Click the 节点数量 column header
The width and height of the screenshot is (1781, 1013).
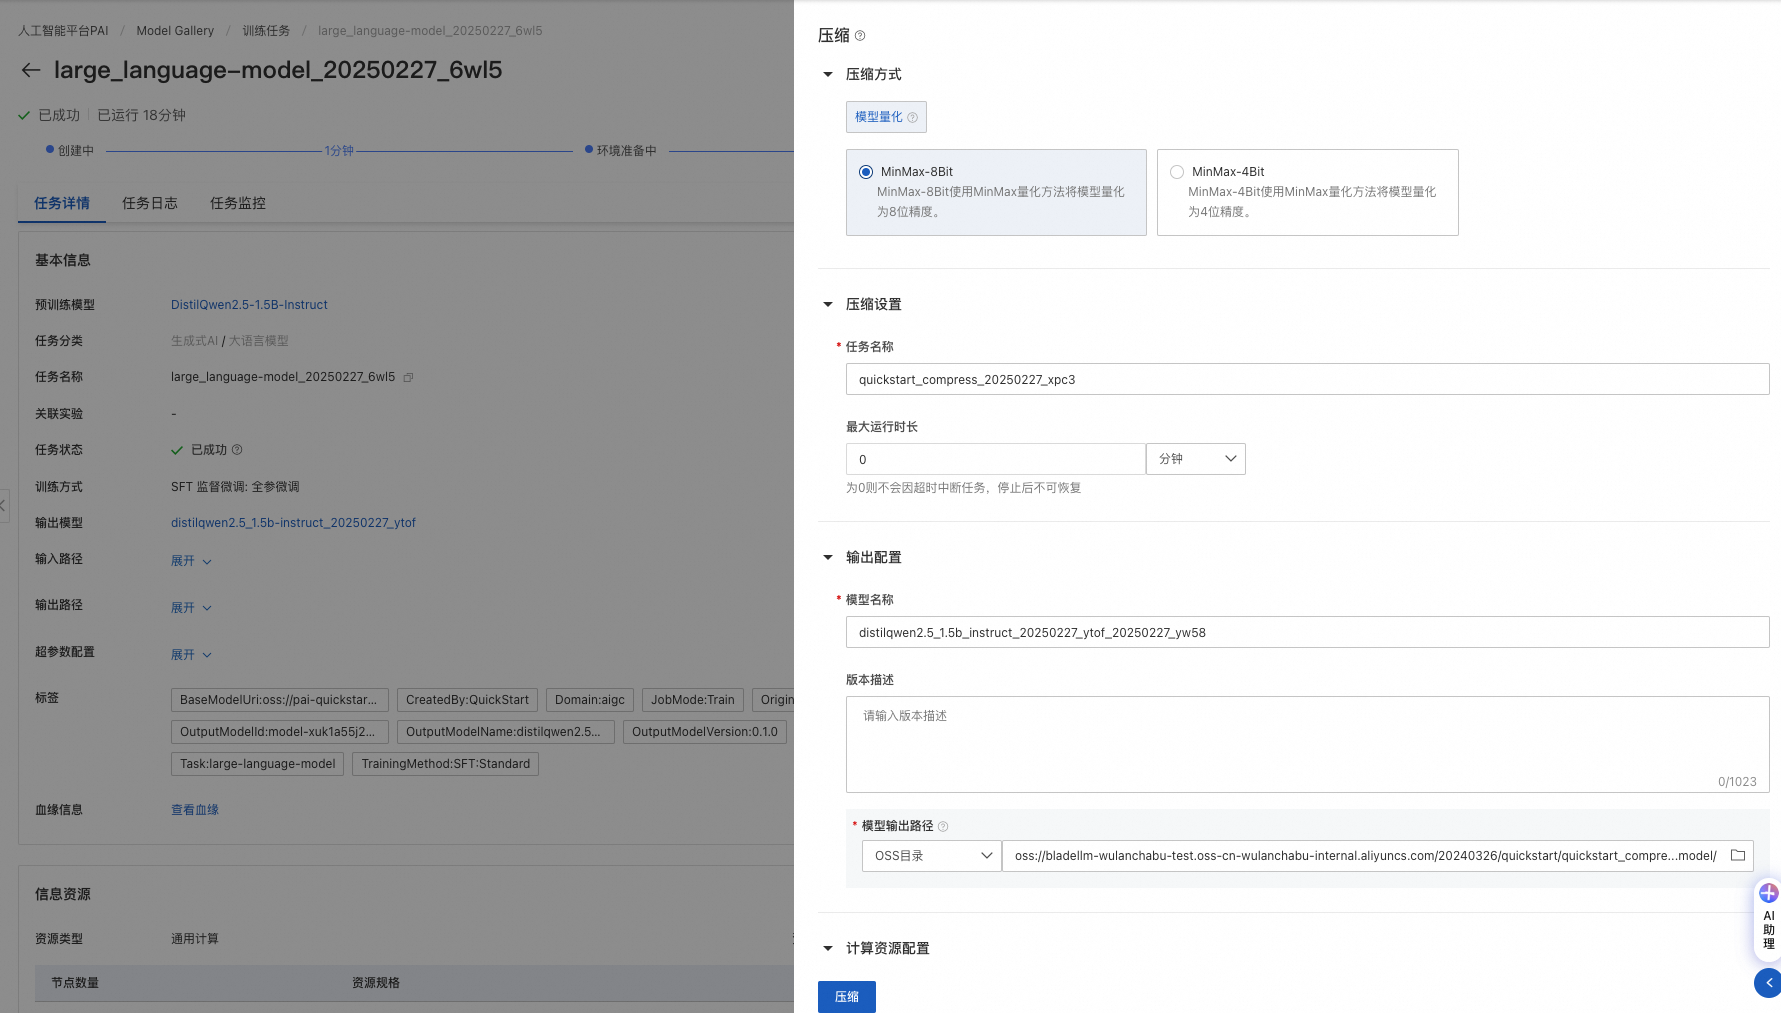(75, 983)
